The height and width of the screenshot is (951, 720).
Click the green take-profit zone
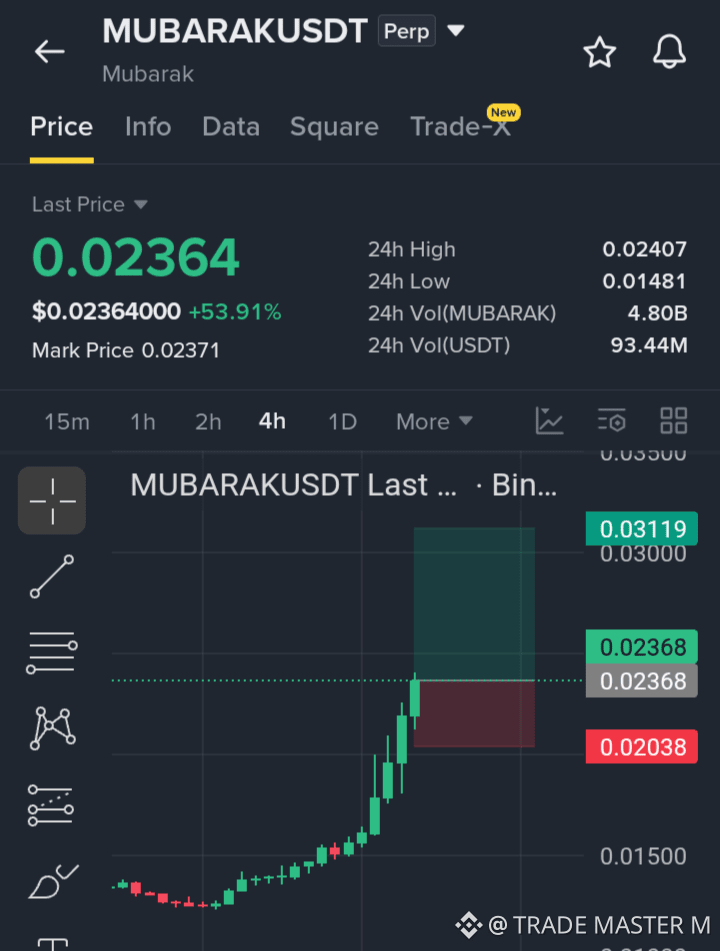[x=474, y=604]
